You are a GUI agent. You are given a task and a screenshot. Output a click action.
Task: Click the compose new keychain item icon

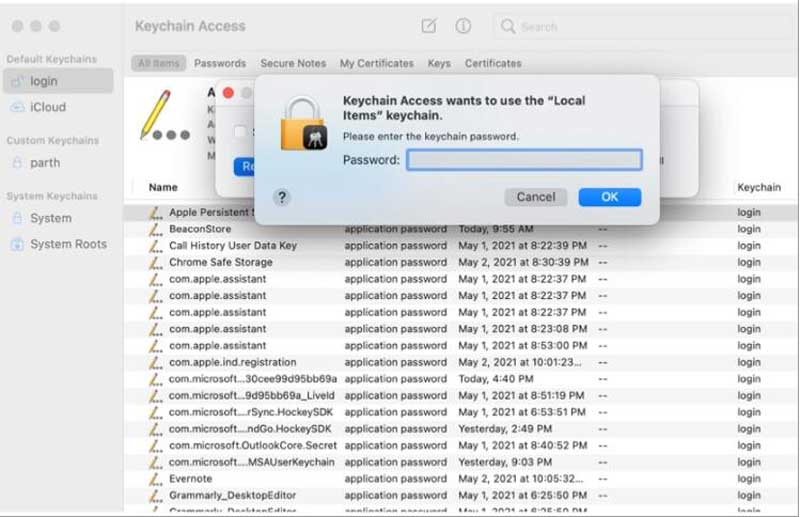click(428, 27)
